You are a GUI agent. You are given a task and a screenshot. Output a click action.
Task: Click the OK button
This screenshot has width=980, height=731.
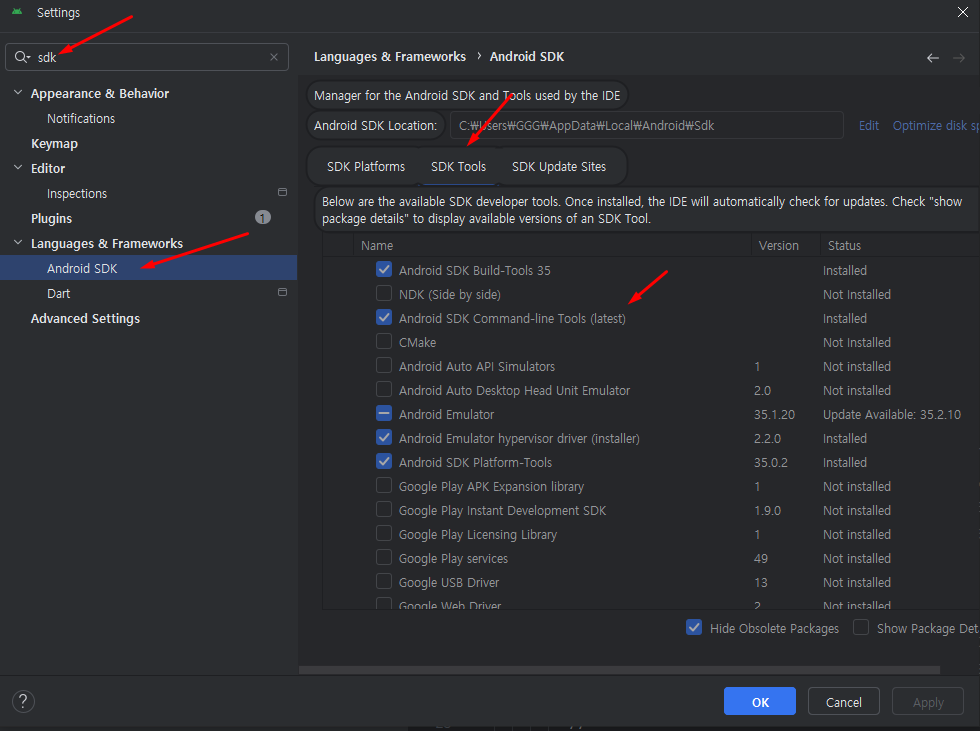[759, 702]
